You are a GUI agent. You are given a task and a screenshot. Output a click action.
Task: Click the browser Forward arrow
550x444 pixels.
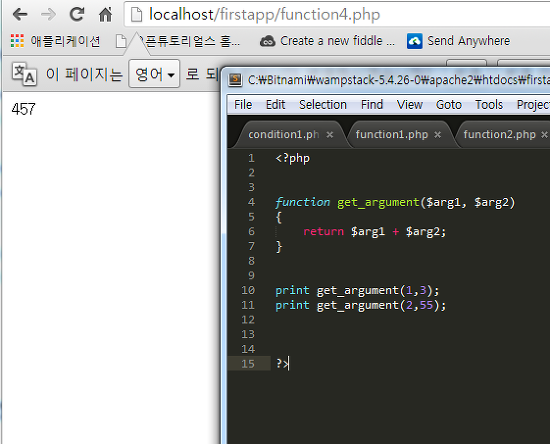coord(48,14)
